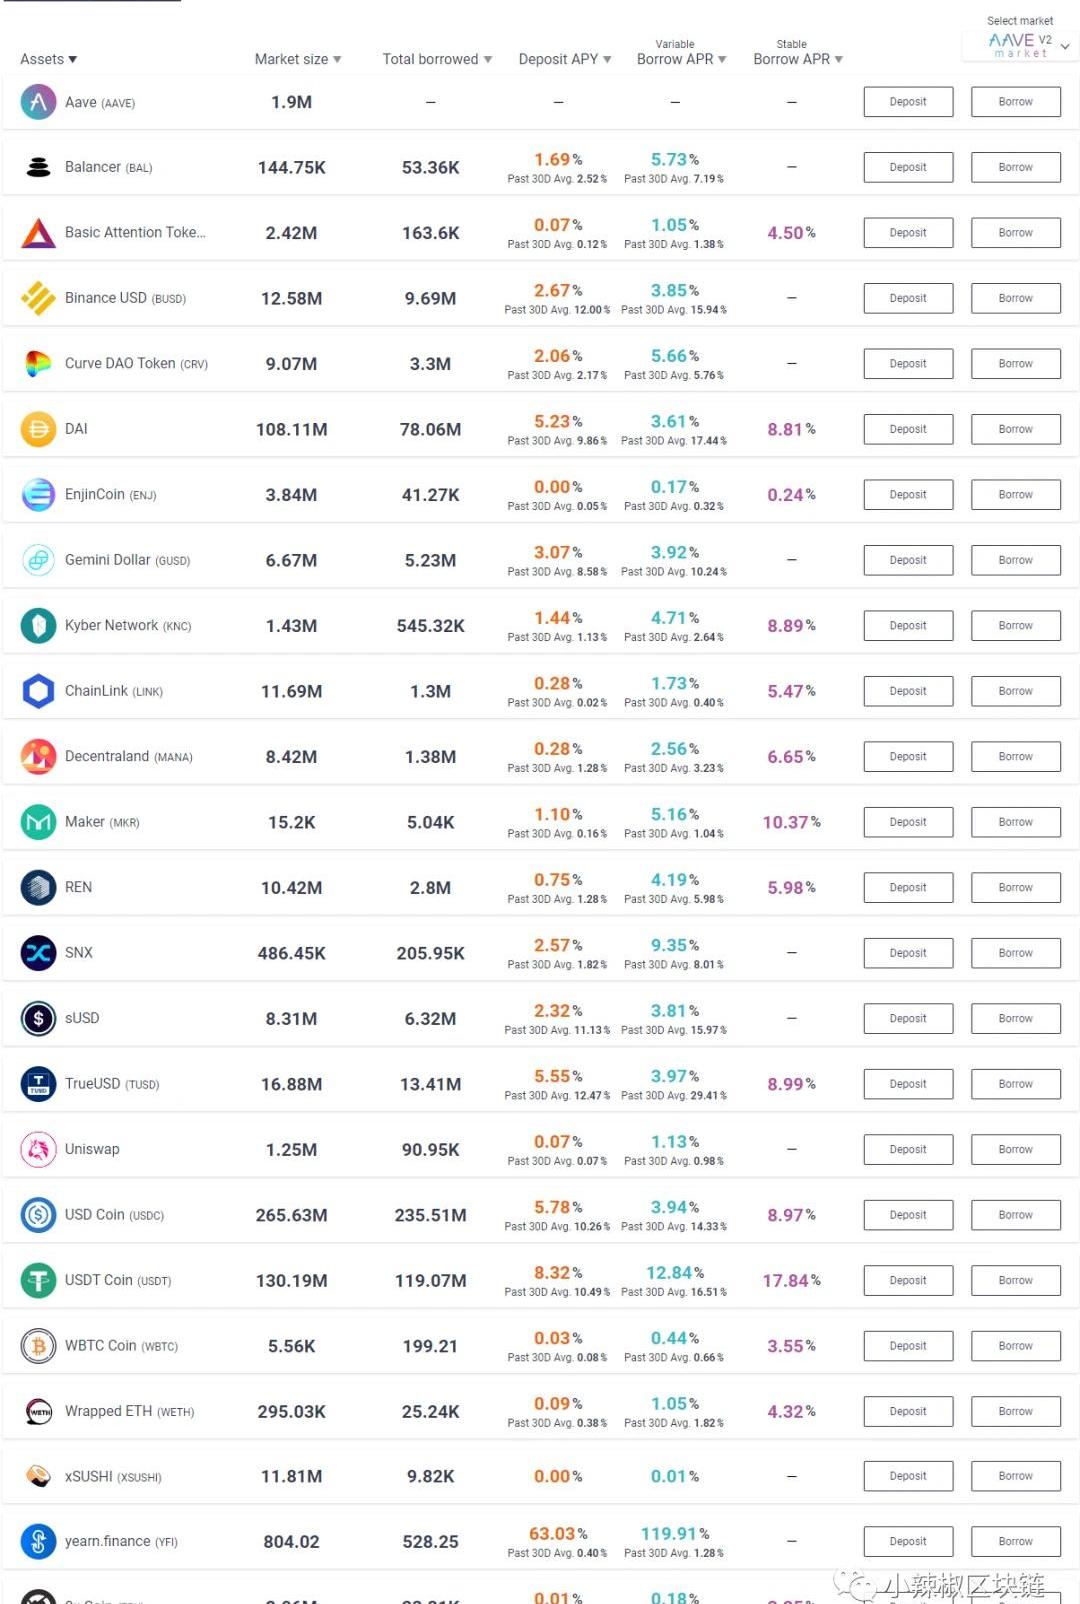The height and width of the screenshot is (1604, 1080).
Task: Click the Maker (MKR) token icon
Action: click(38, 822)
